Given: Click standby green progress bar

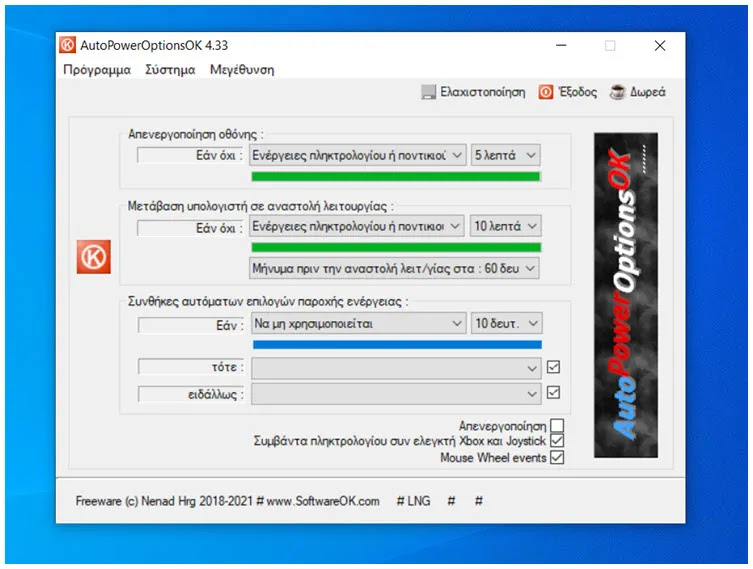Looking at the screenshot, I should (x=396, y=247).
